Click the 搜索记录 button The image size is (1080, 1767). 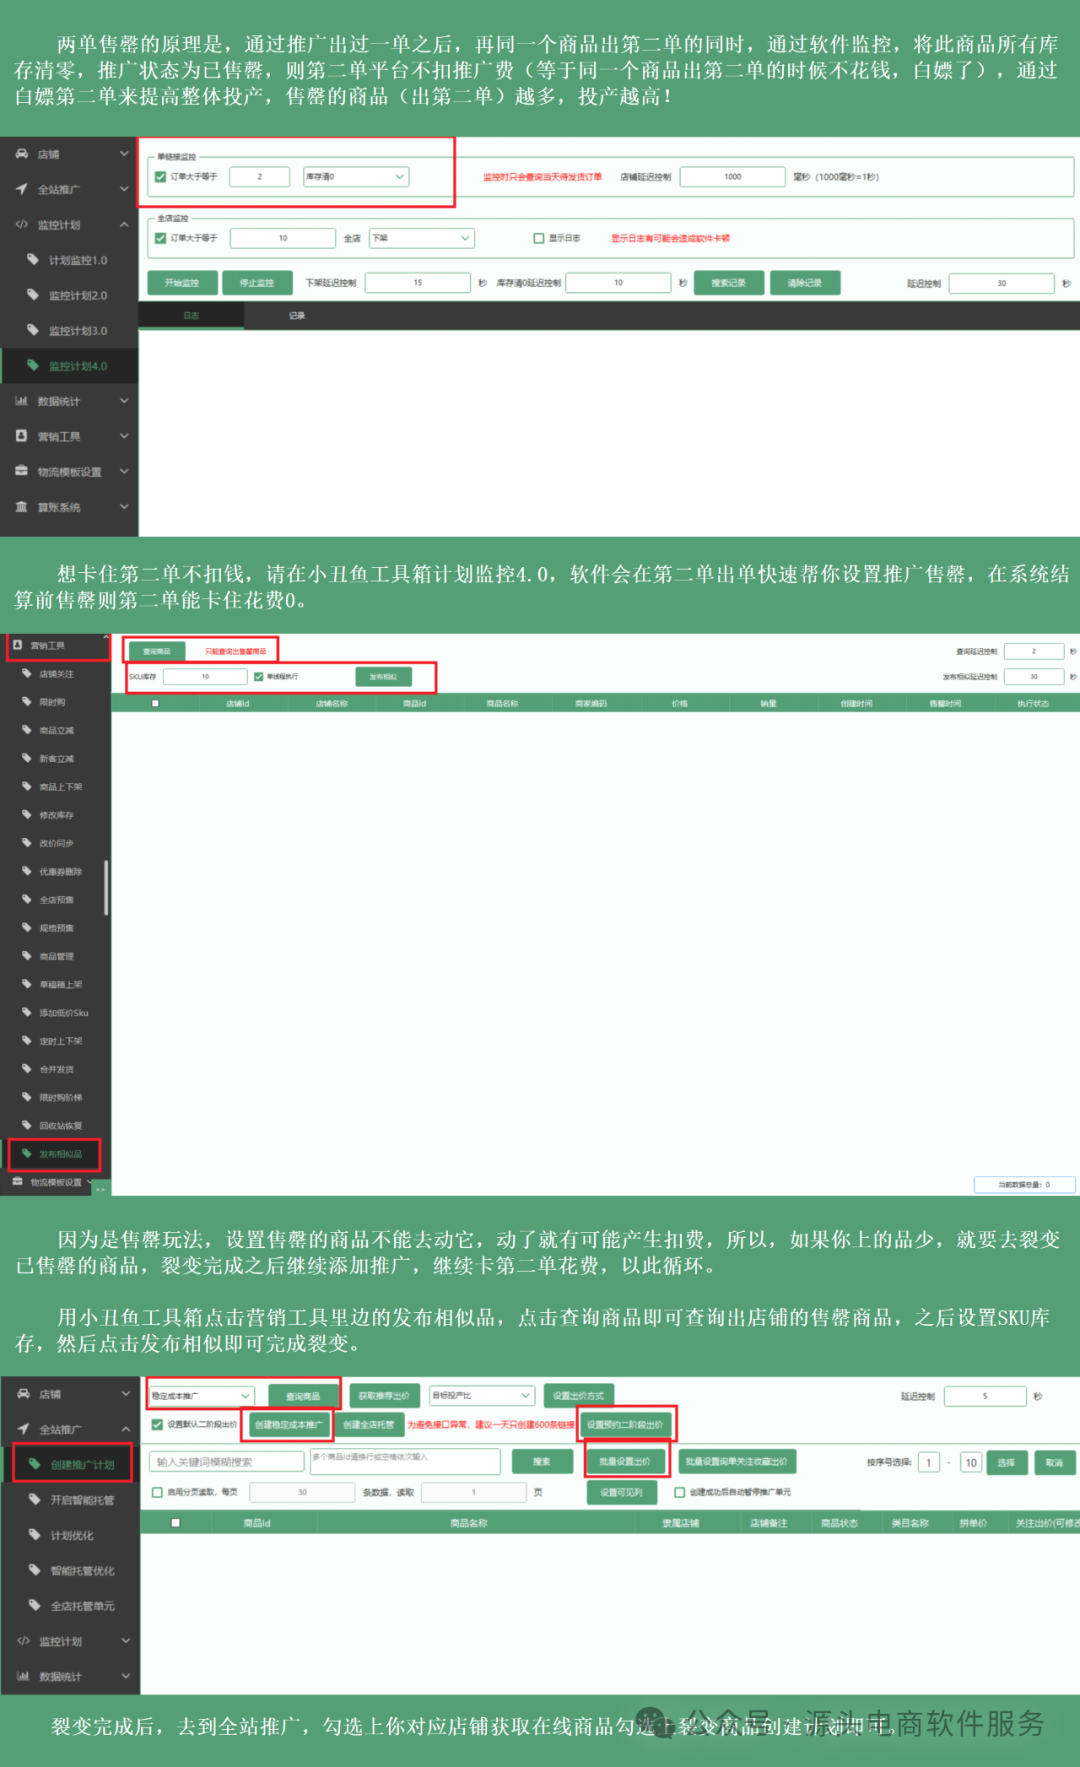(729, 283)
